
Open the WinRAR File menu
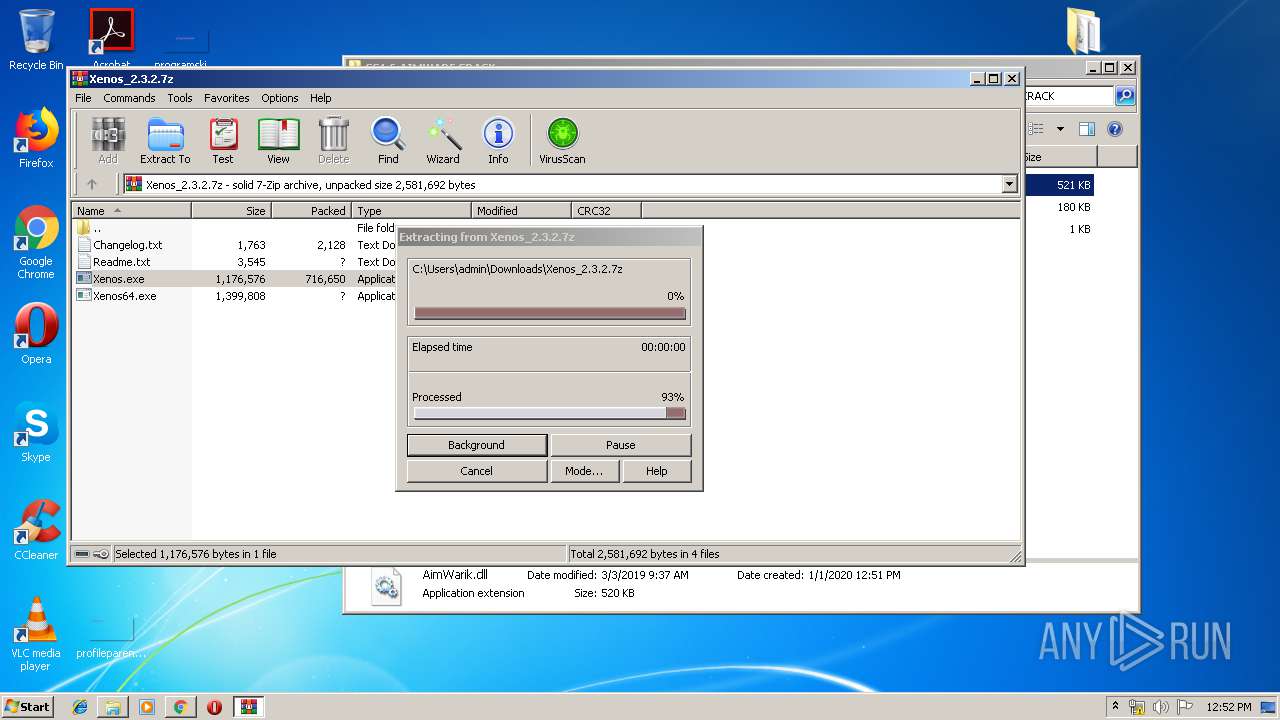click(x=83, y=98)
